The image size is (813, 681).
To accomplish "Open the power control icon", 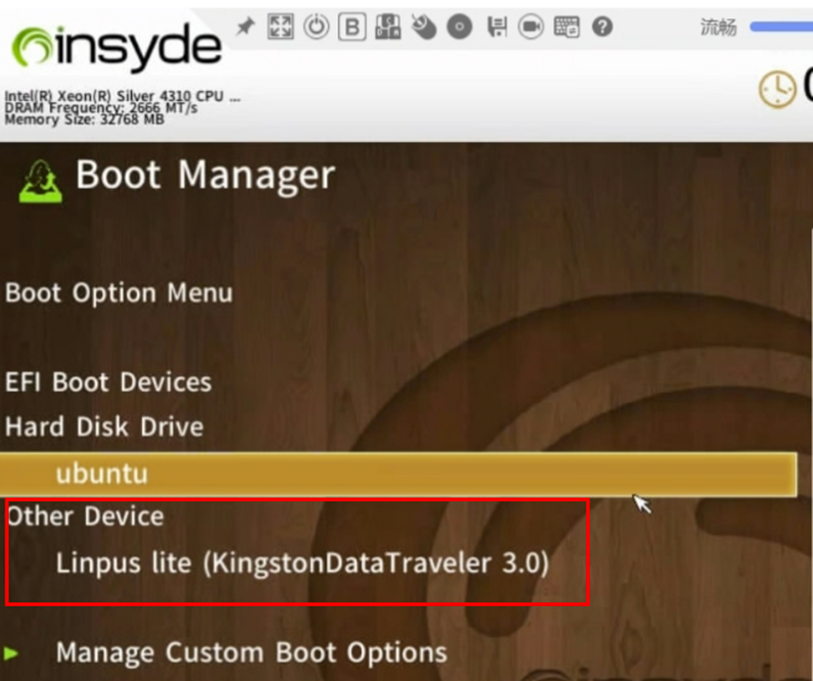I will [316, 26].
